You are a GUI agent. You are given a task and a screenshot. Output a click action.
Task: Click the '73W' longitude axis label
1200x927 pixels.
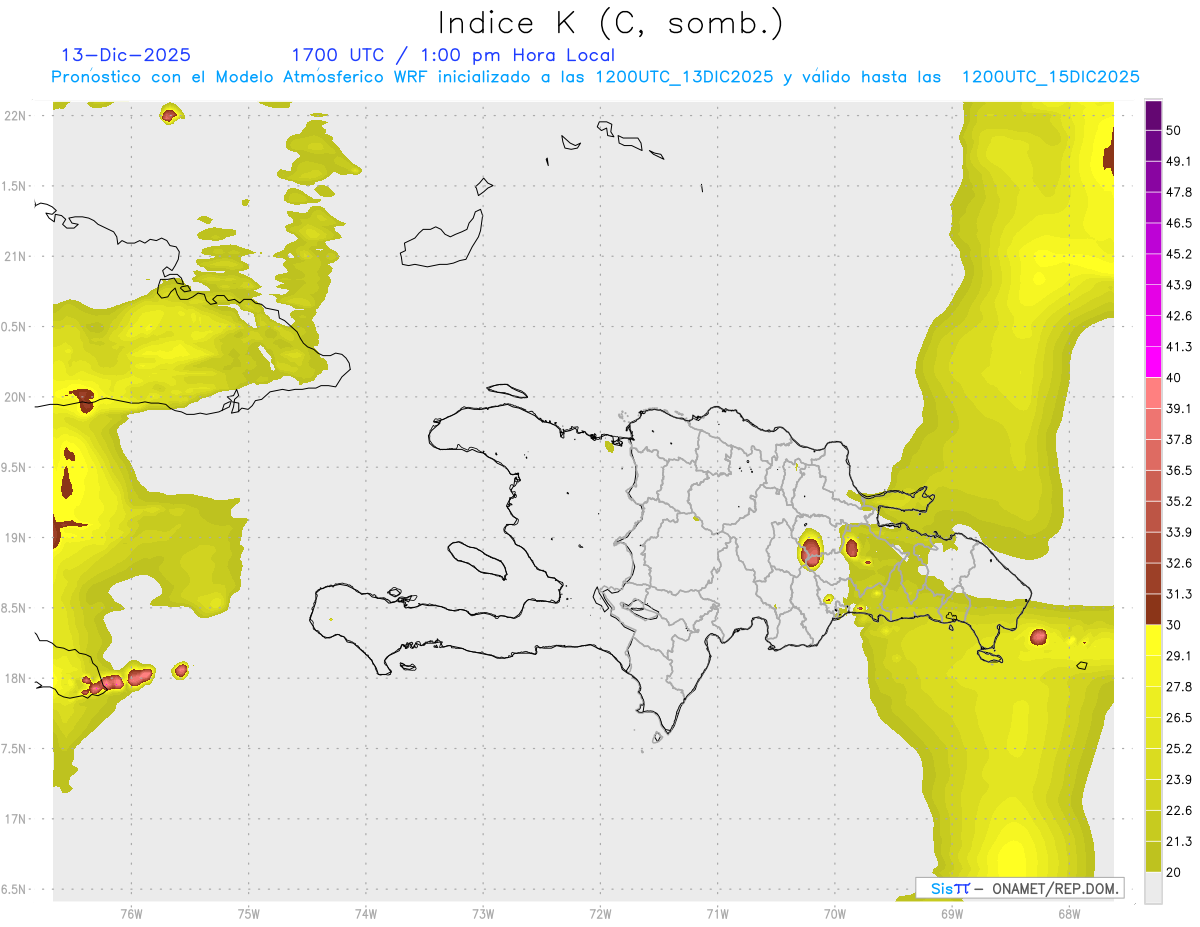coord(483,914)
